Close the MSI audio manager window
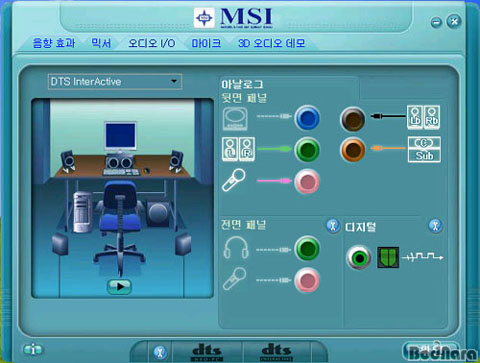480x363 pixels. click(x=454, y=22)
